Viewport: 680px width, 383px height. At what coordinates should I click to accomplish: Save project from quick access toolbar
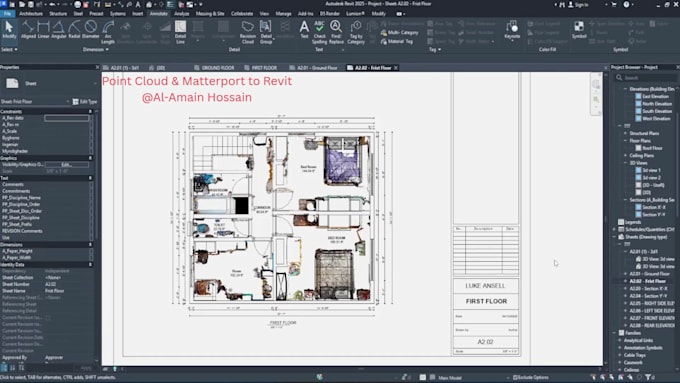(x=31, y=4)
